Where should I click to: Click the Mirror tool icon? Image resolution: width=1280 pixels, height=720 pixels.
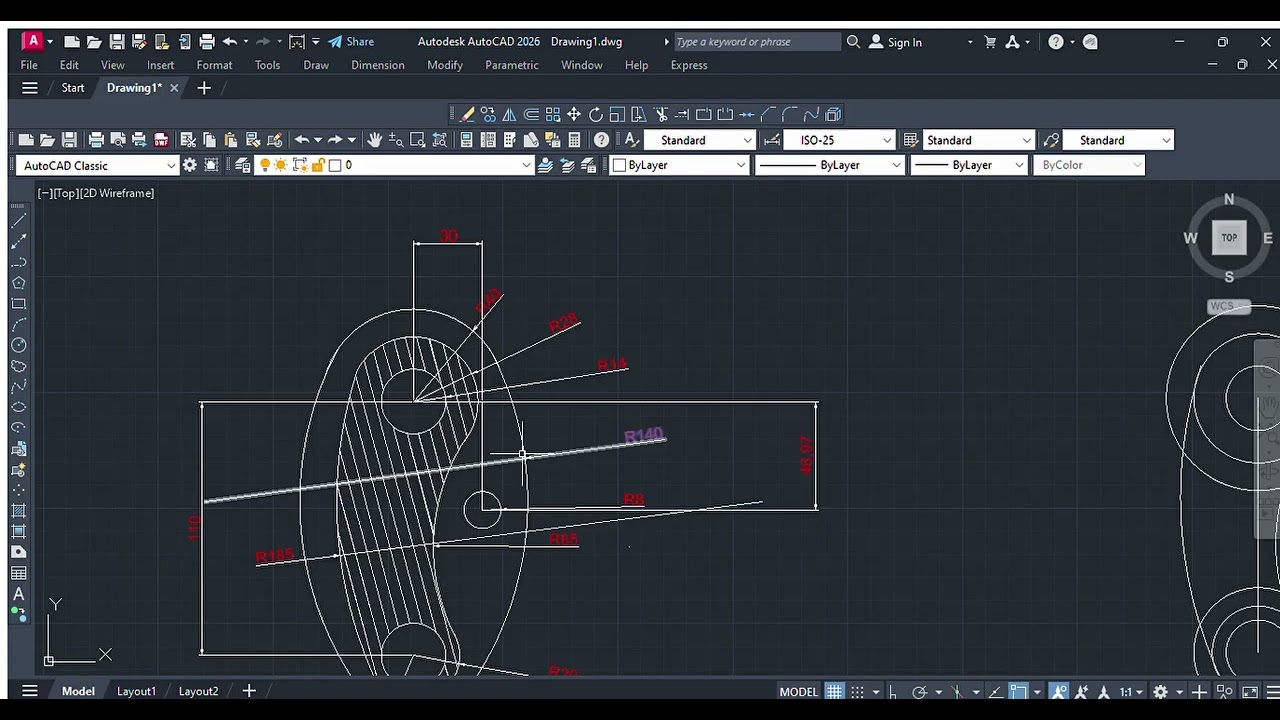[x=509, y=115]
